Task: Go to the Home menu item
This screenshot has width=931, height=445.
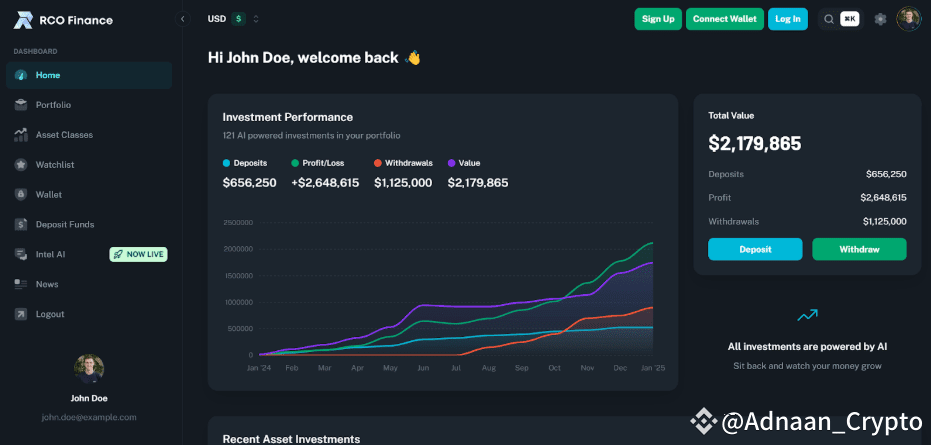Action: pos(48,75)
